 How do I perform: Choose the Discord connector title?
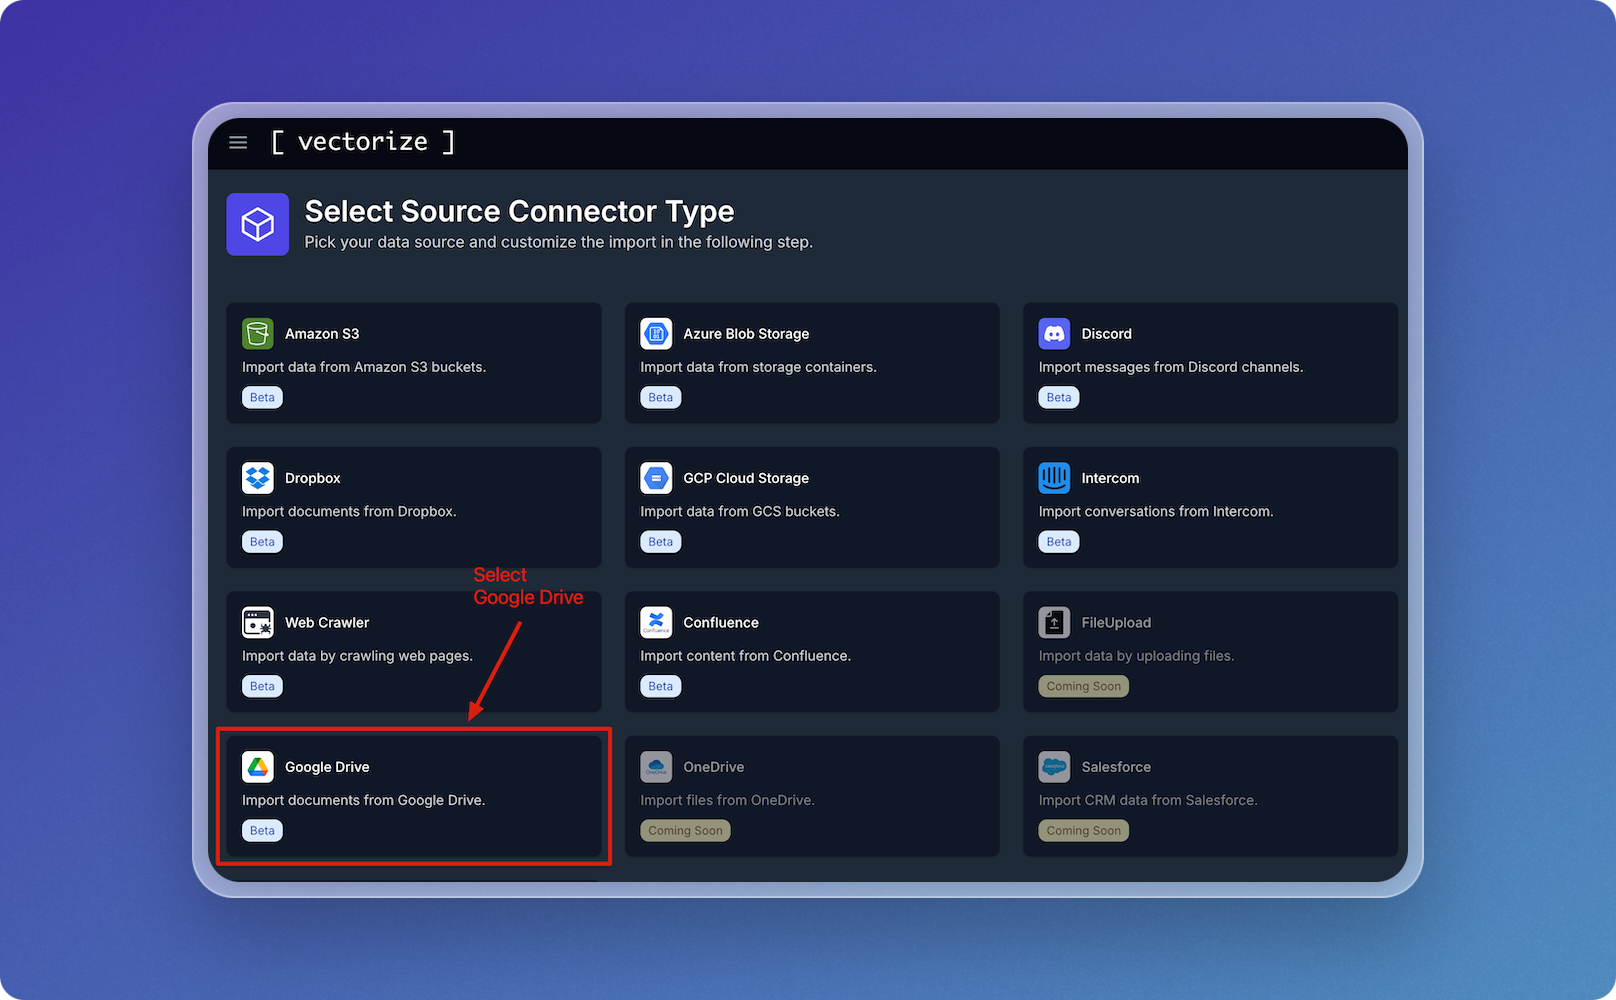click(1107, 334)
